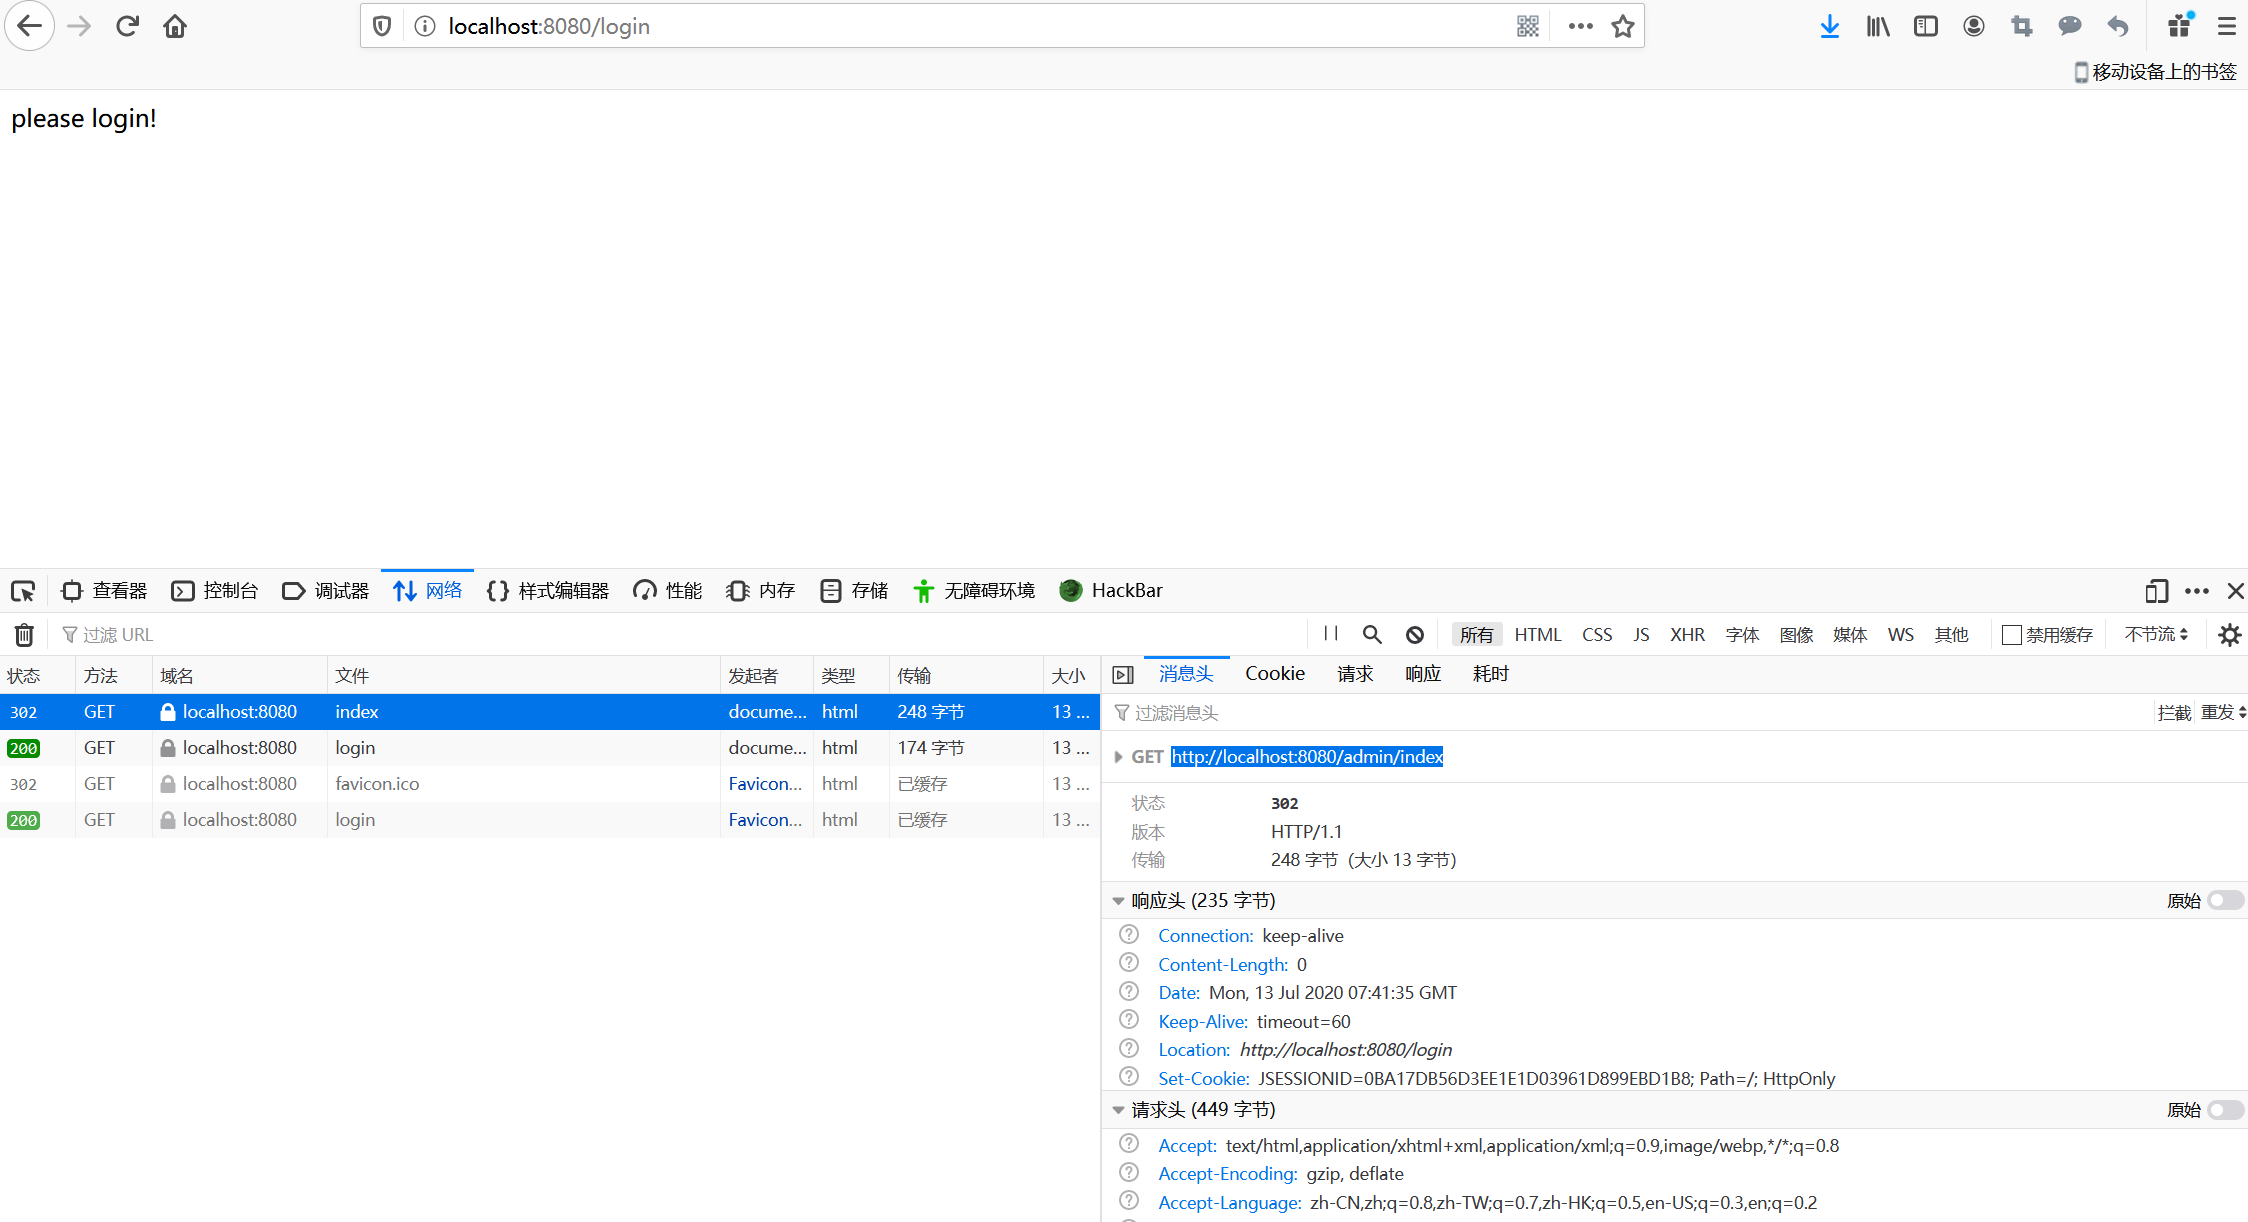Viewport: 2248px width, 1222px height.
Task: Switch to 控制台 console tab
Action: click(x=215, y=591)
